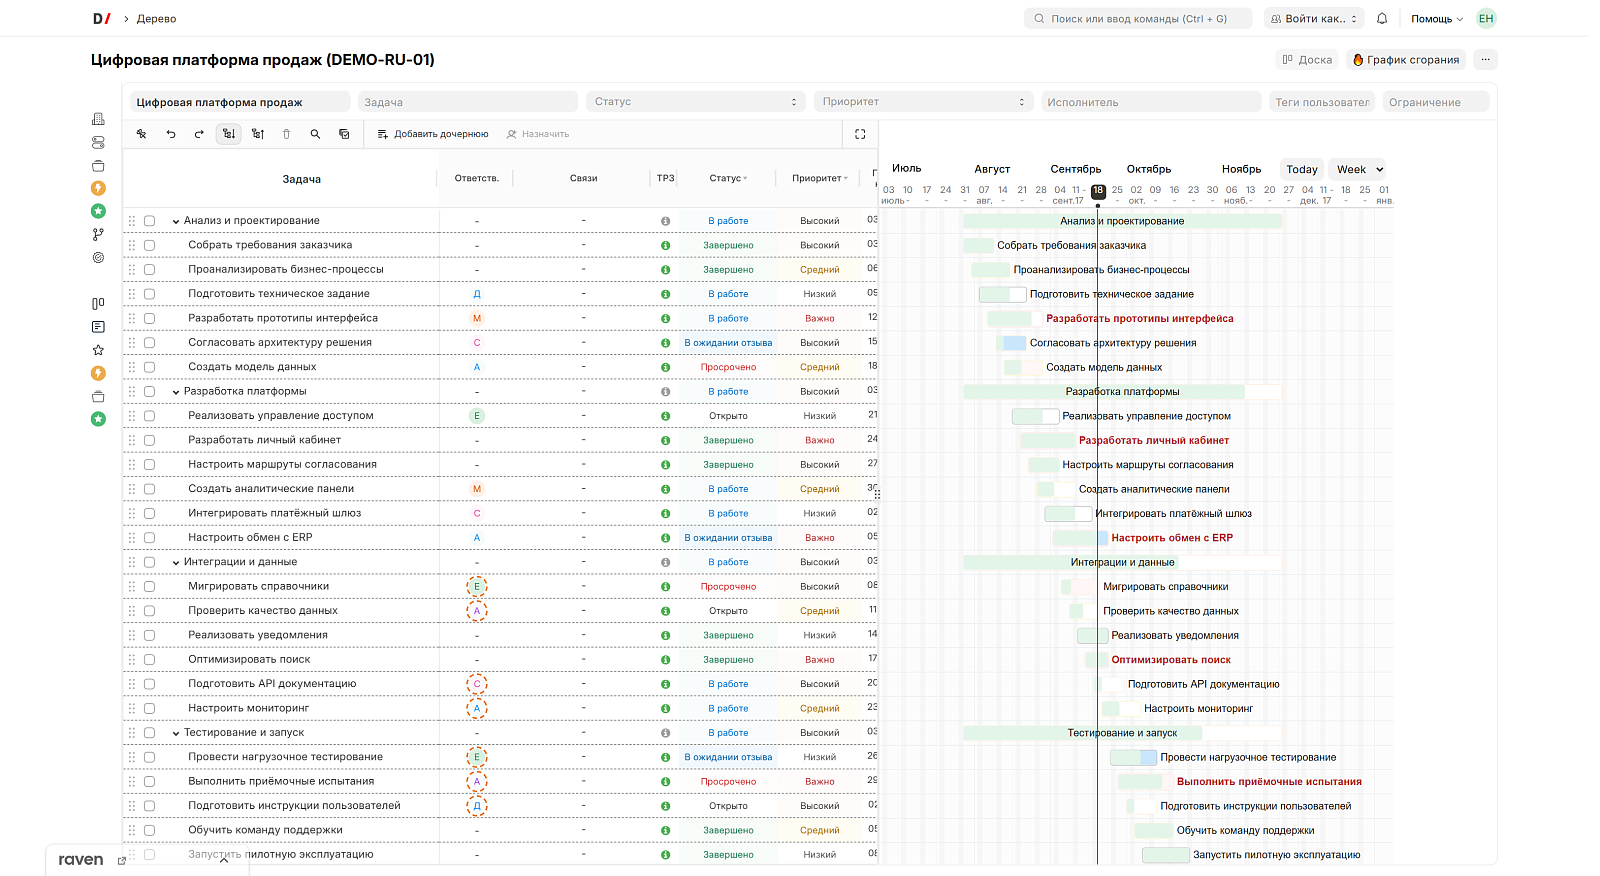Click the pointer selection tool icon
The image size is (1600, 876).
(142, 134)
